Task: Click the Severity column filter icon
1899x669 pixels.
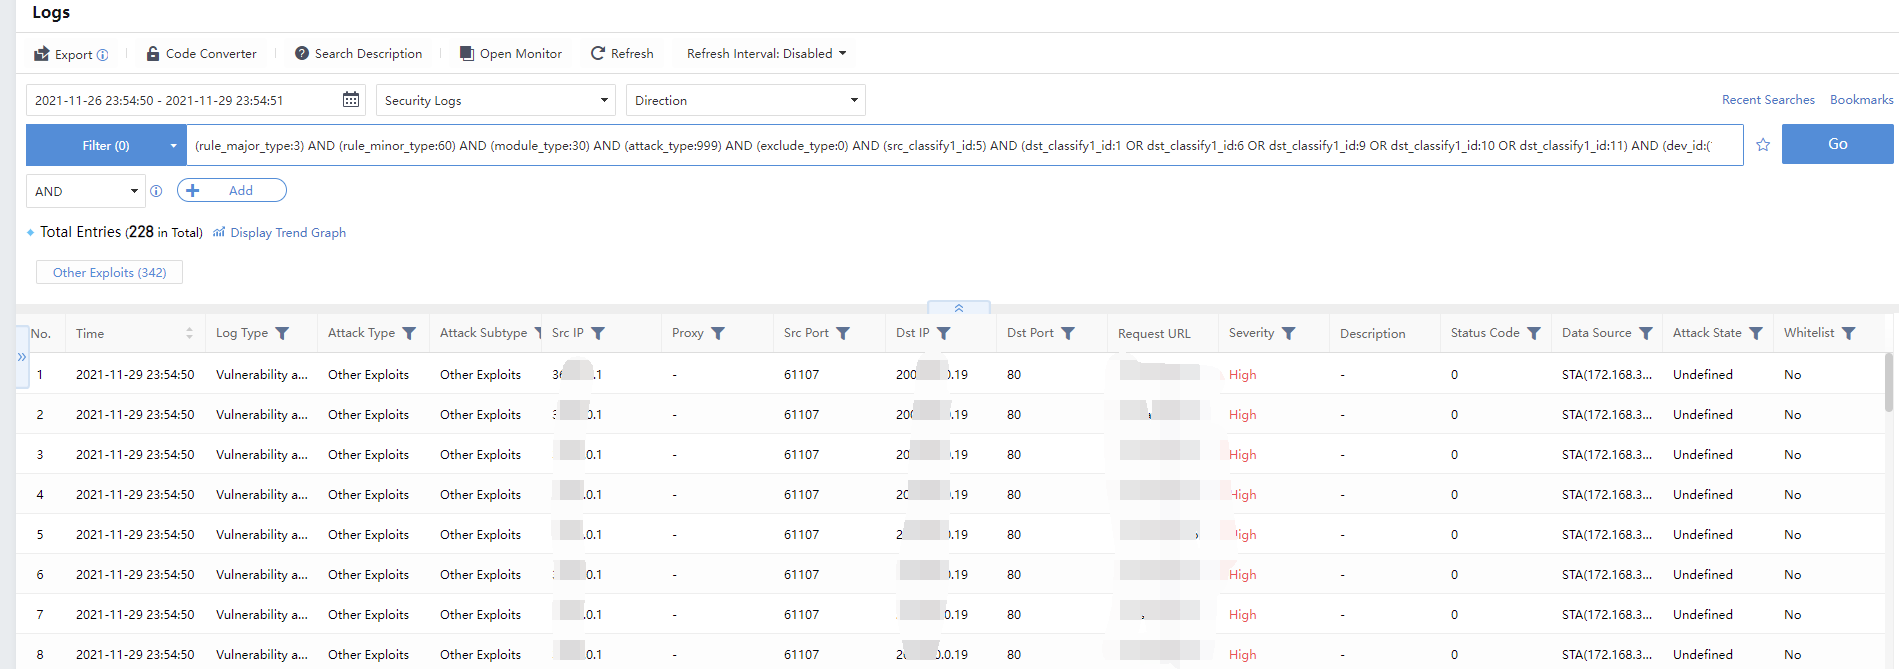Action: (x=1288, y=334)
